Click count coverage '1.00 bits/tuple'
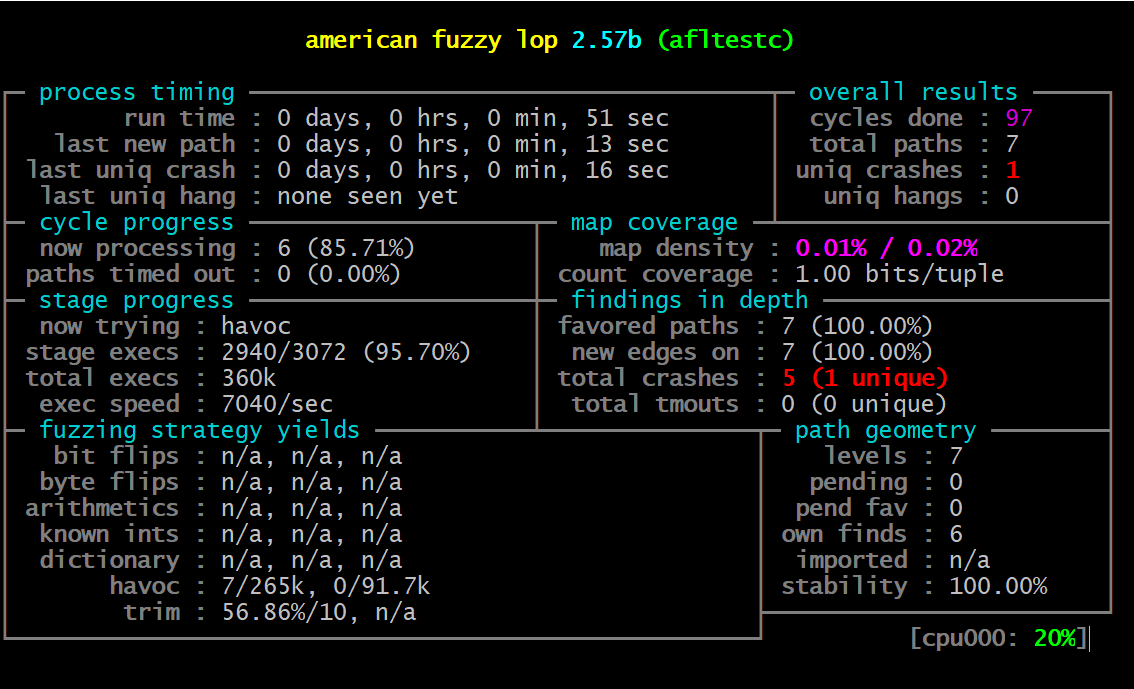This screenshot has width=1134, height=689. (899, 275)
